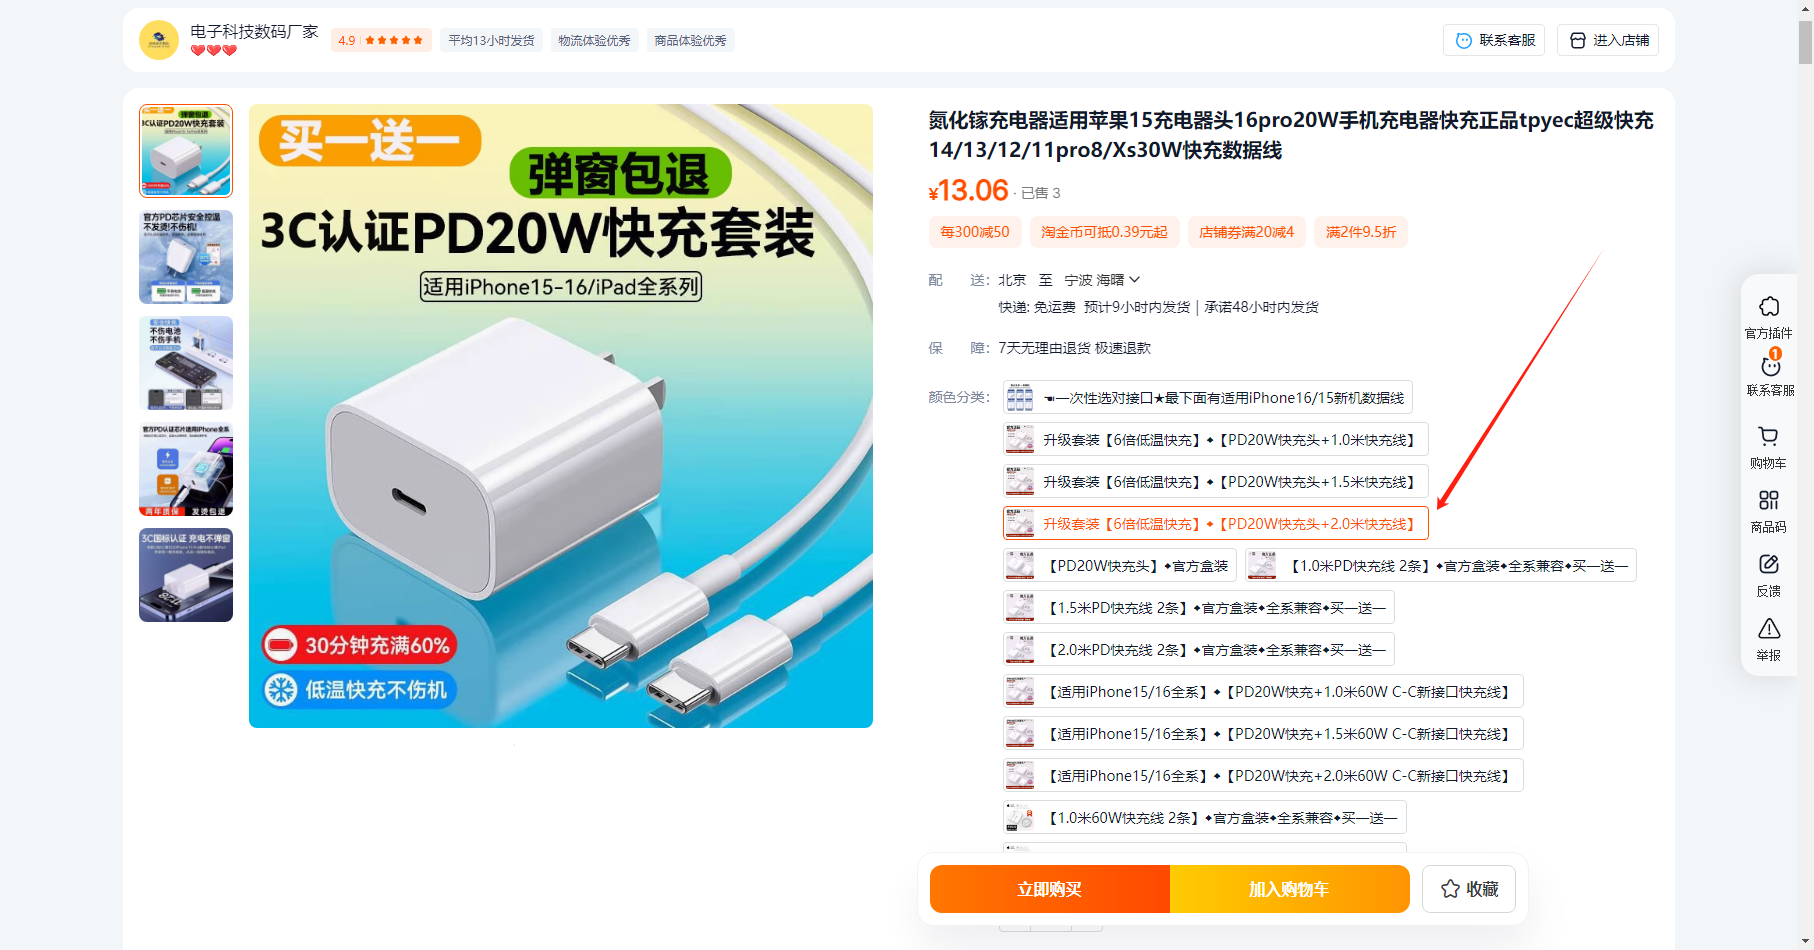Expand the 宁波 海曙 delivery location dropdown
The image size is (1814, 950).
tap(1102, 280)
